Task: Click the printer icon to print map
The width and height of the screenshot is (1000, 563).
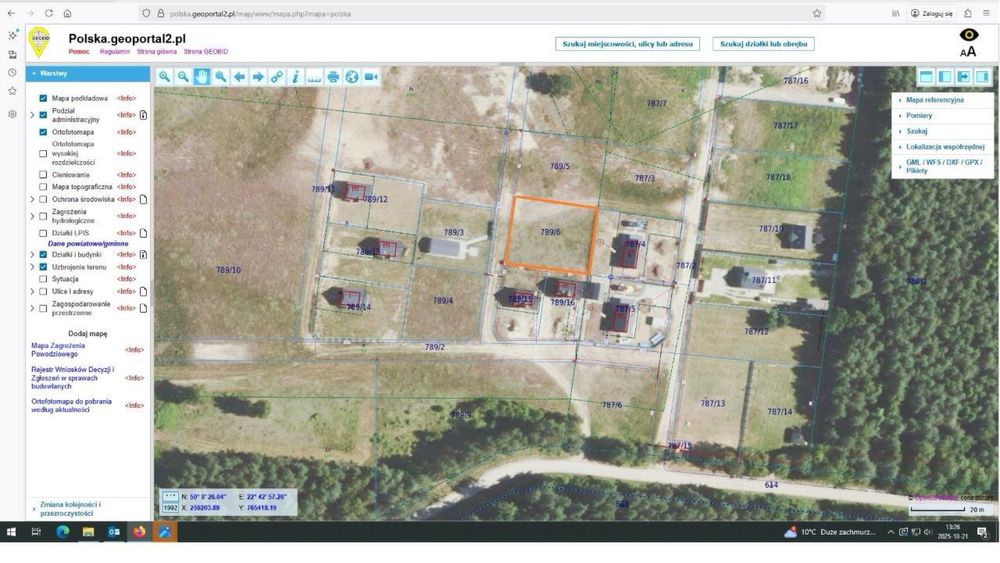Action: 333,77
